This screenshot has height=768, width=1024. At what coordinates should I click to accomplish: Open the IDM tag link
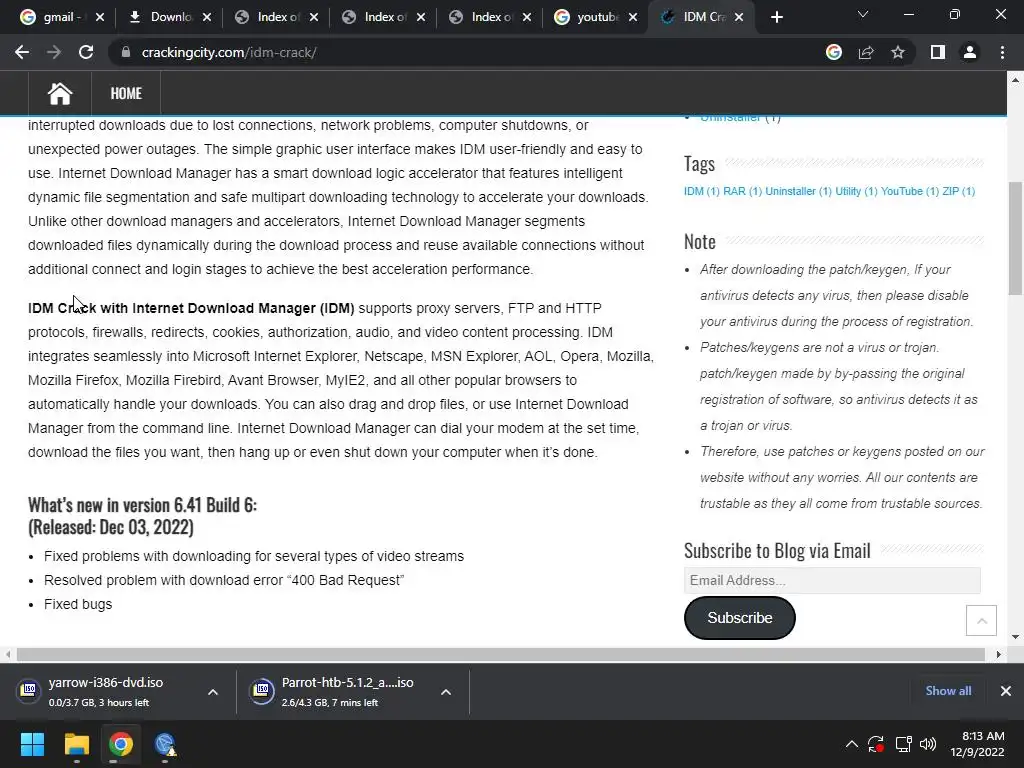tap(701, 191)
